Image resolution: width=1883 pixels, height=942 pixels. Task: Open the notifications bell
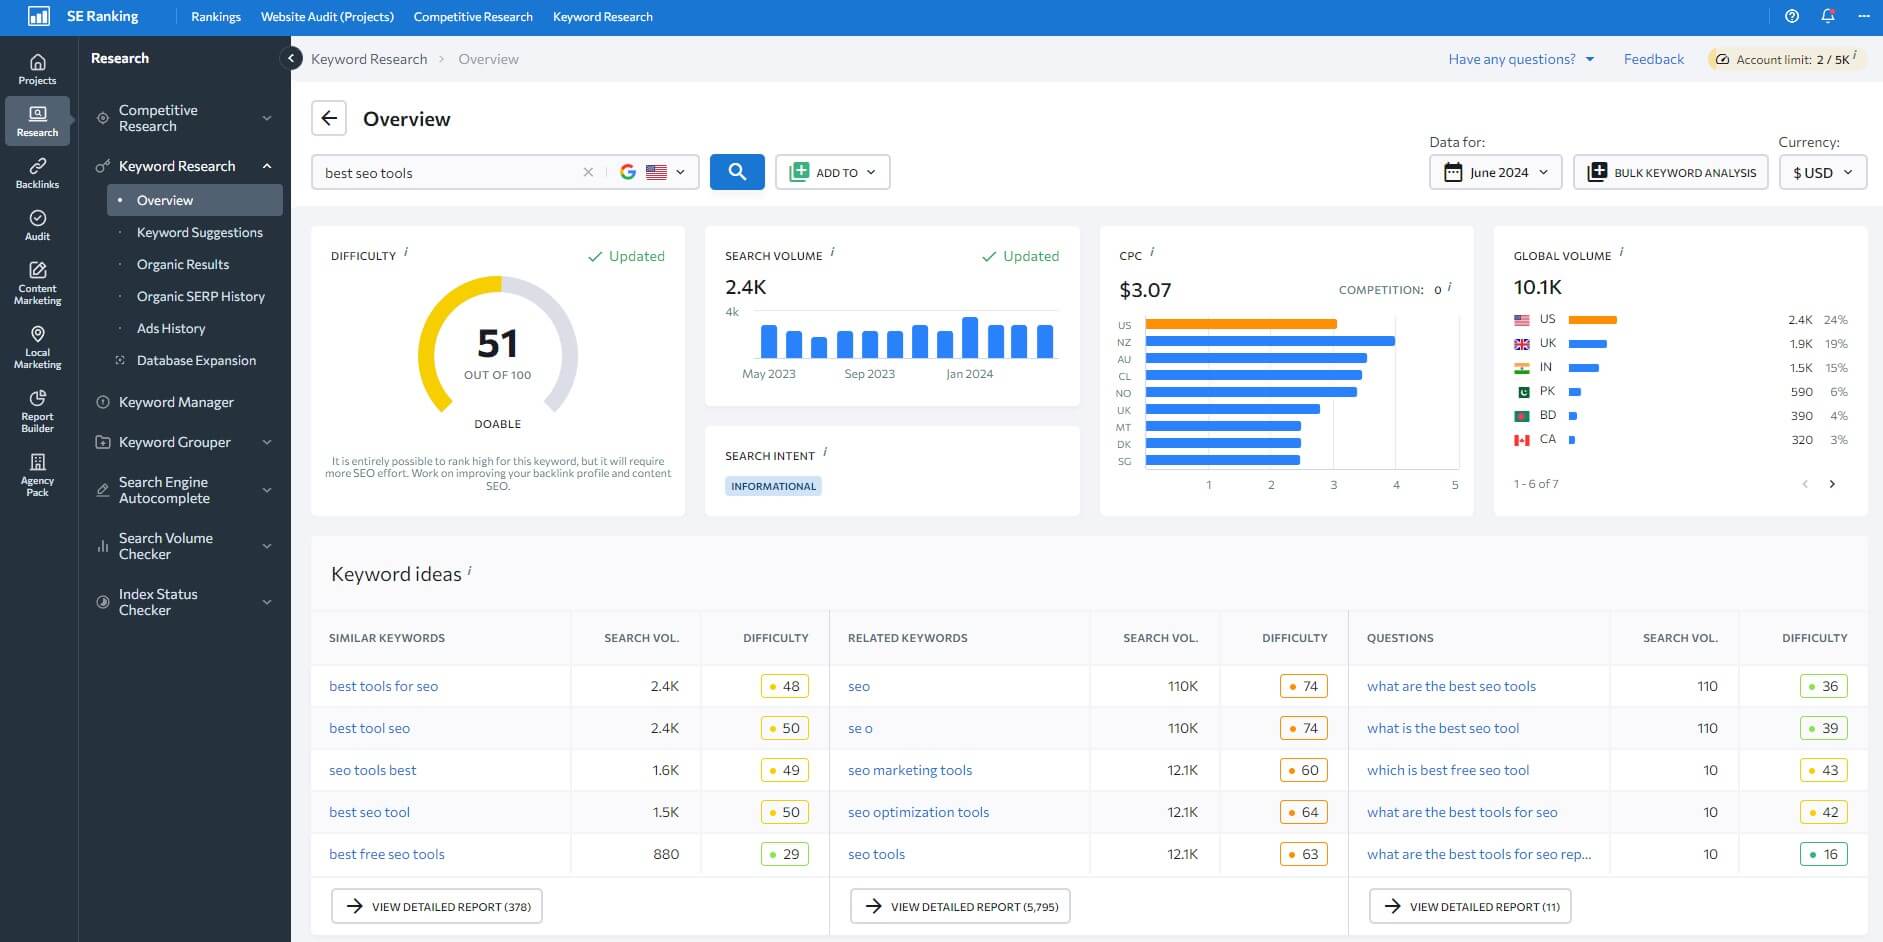[1828, 16]
